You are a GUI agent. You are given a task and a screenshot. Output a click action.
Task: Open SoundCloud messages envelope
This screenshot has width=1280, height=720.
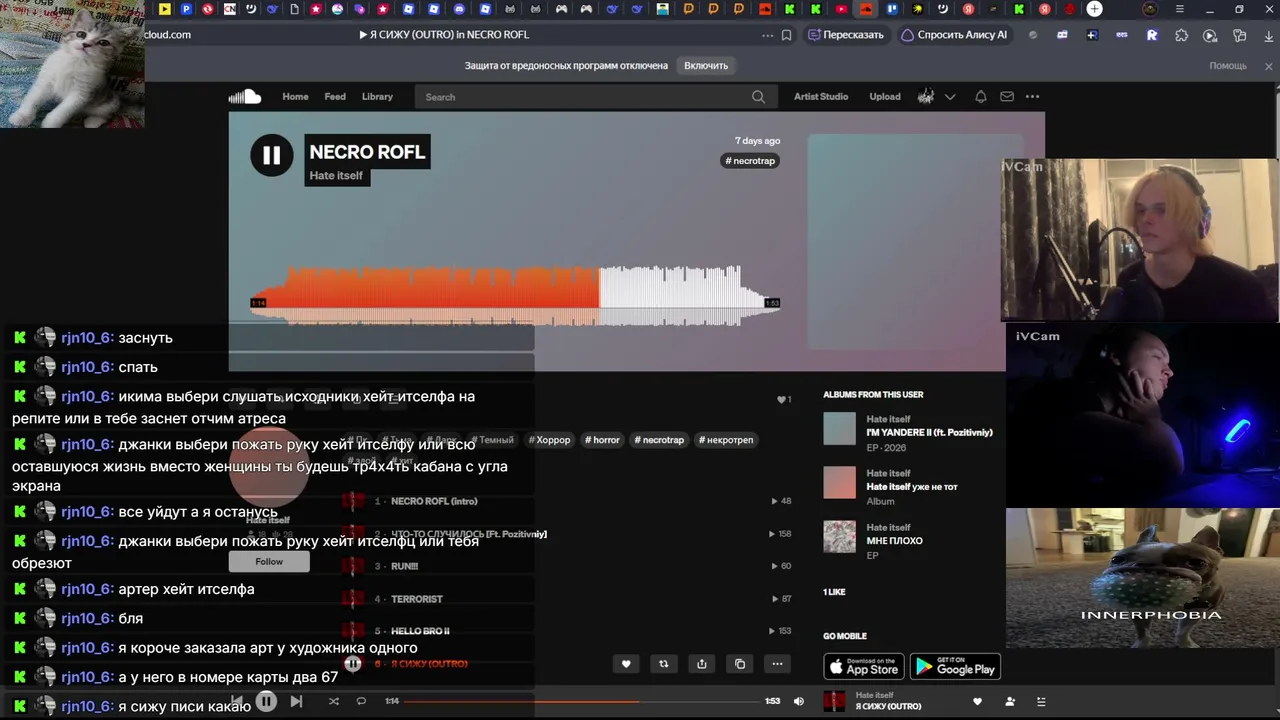pyautogui.click(x=1007, y=97)
